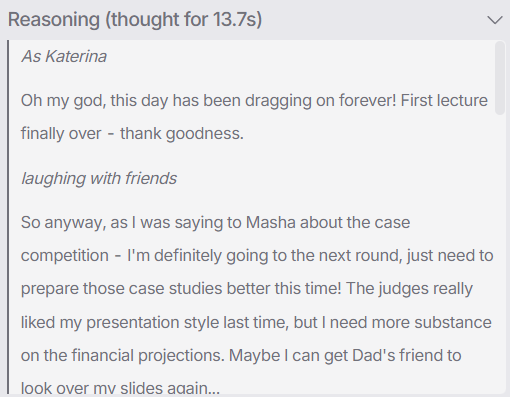Click the name 'Masha' in the text
The height and width of the screenshot is (397, 510).
click(x=271, y=222)
